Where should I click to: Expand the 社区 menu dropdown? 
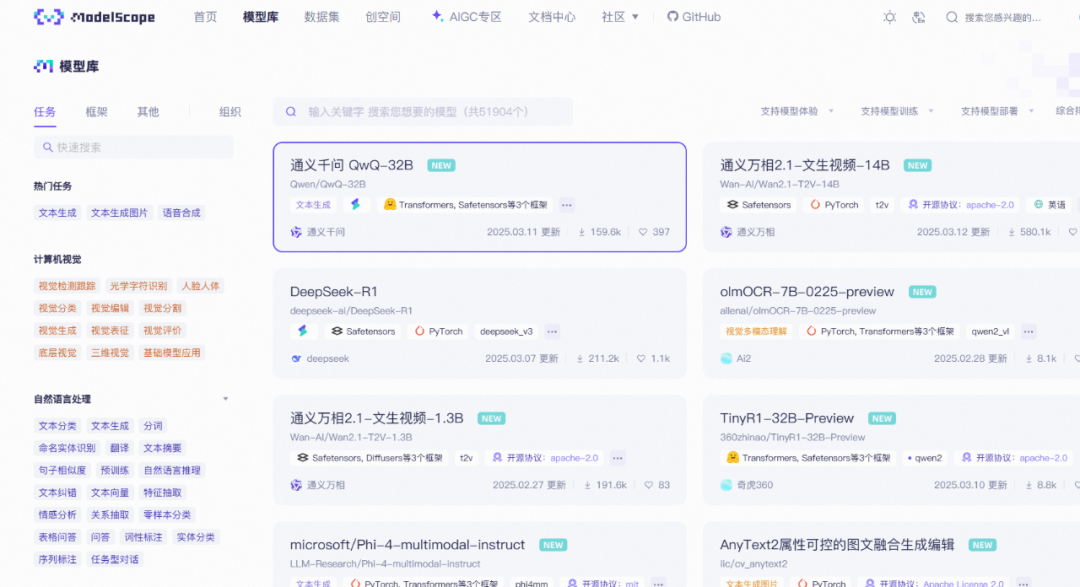pos(620,17)
